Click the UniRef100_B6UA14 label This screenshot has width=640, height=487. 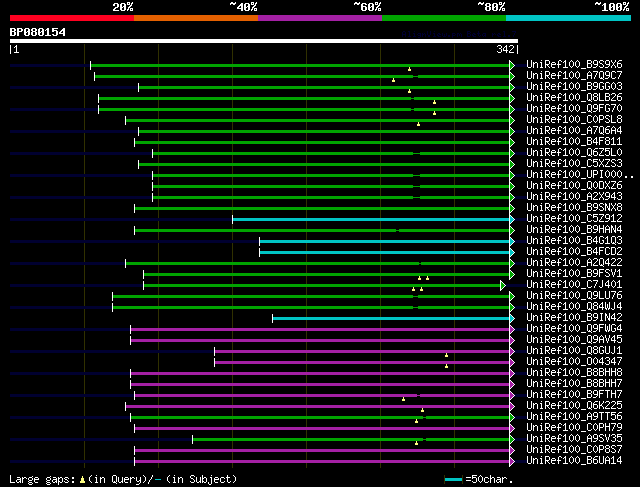coord(574,461)
